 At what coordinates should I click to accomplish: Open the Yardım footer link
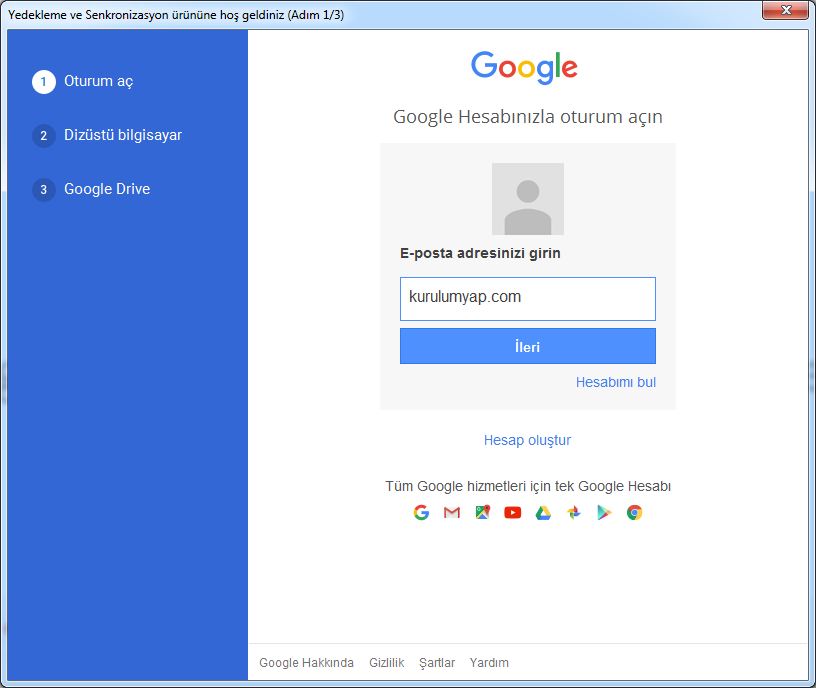point(489,662)
